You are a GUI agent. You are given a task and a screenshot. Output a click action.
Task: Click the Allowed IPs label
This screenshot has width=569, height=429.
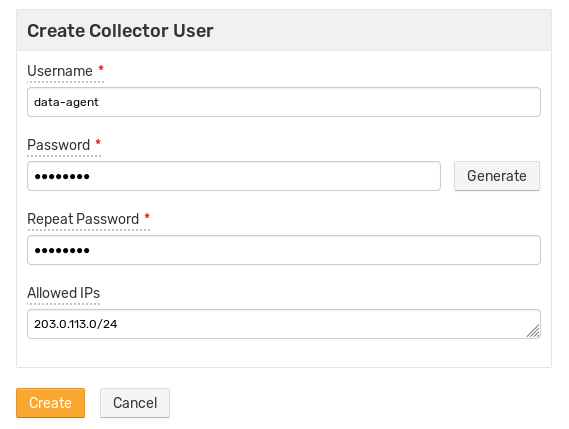[x=64, y=293]
